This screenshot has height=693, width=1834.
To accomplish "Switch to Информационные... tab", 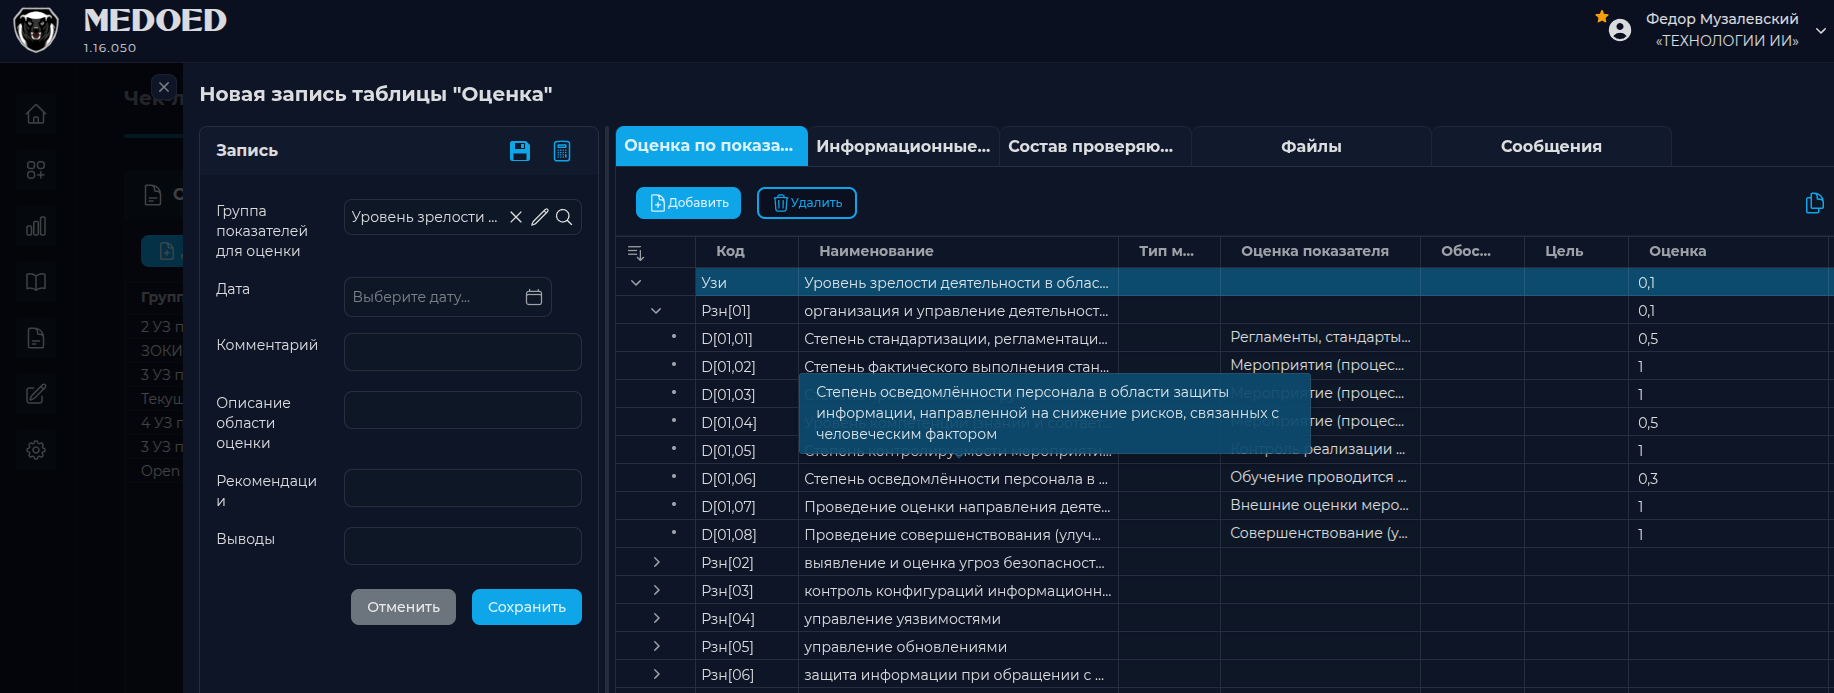I will point(903,146).
